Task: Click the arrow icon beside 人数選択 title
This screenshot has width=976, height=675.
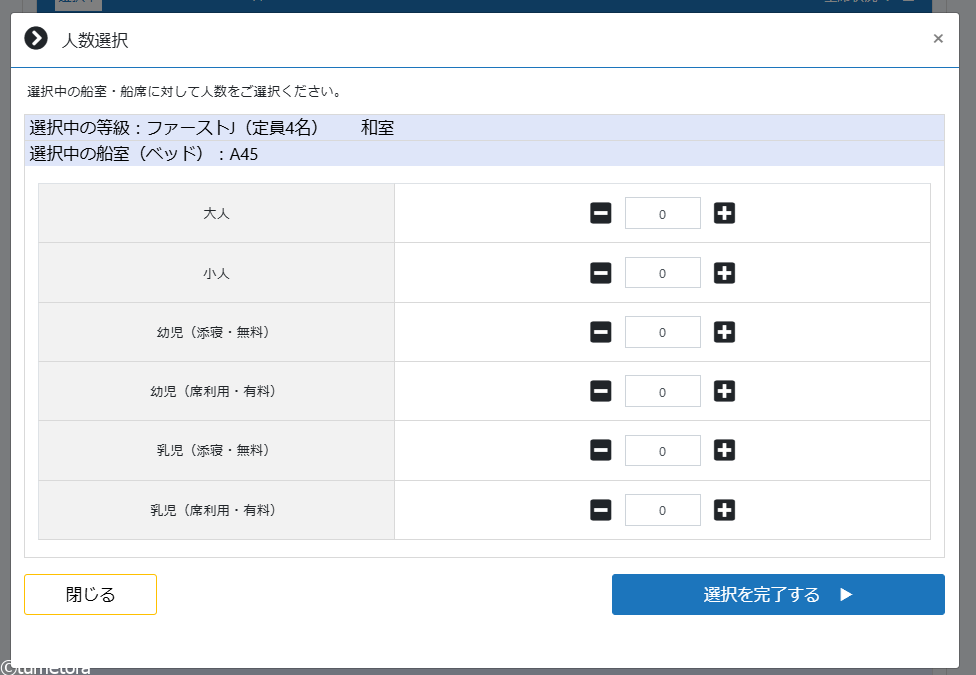Action: click(36, 39)
